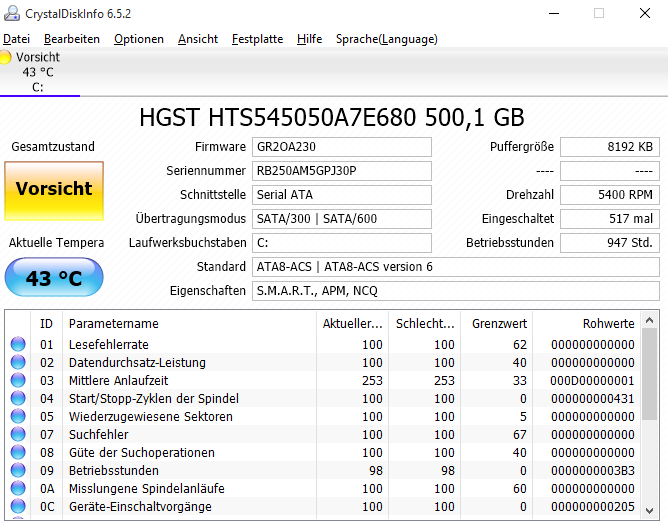Close the CrystalDiskInfo window
The height and width of the screenshot is (524, 668).
[x=645, y=14]
